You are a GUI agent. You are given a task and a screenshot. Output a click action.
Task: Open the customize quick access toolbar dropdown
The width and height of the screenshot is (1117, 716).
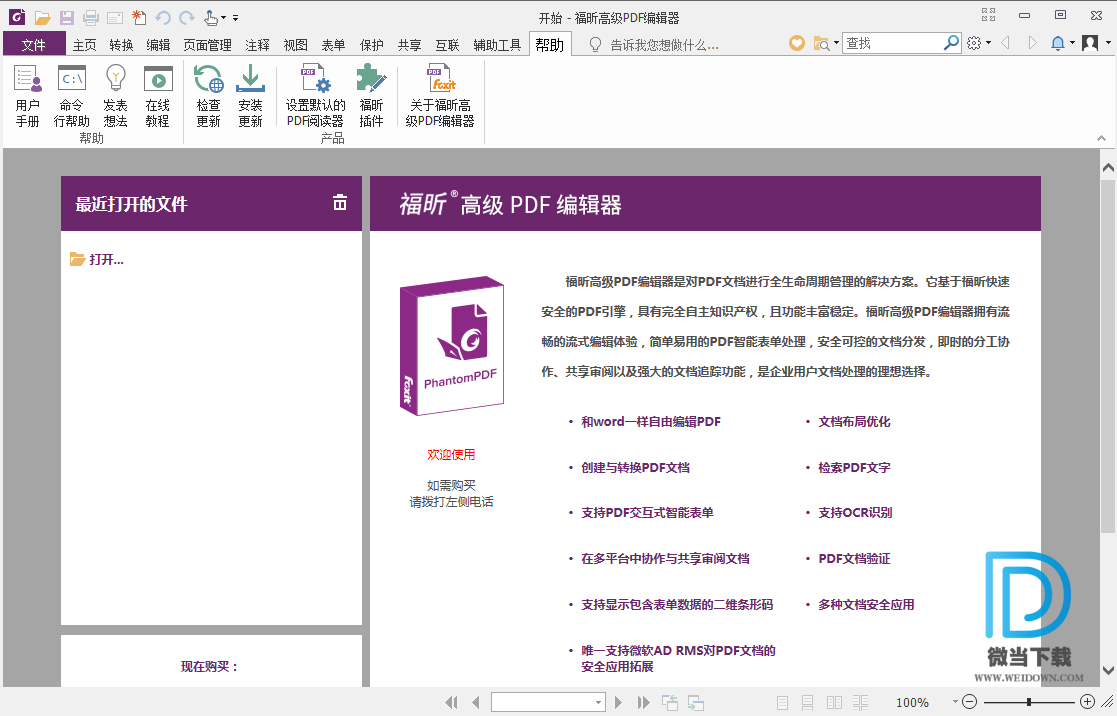tap(235, 18)
